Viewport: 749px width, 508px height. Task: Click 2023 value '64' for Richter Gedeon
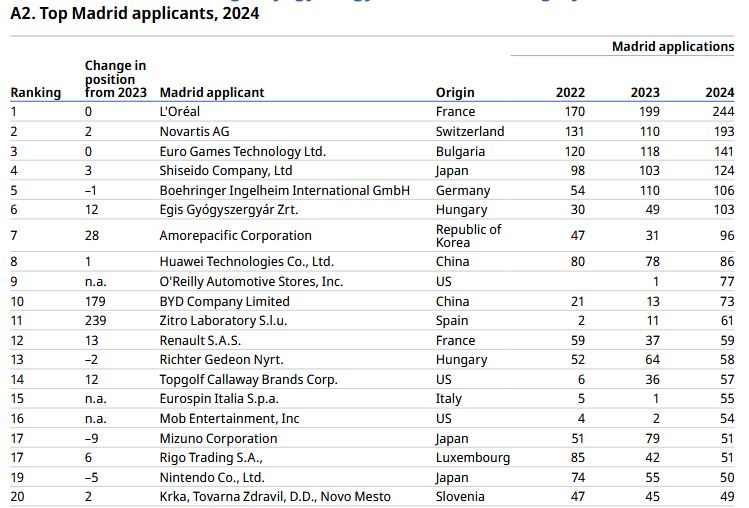652,360
